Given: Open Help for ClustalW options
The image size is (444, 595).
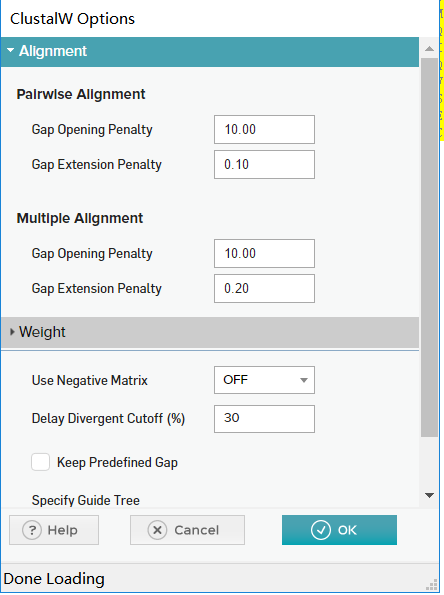Looking at the screenshot, I should point(54,530).
